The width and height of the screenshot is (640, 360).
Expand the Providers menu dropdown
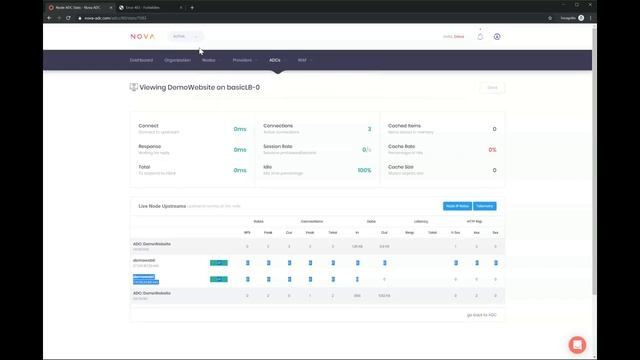tap(245, 60)
